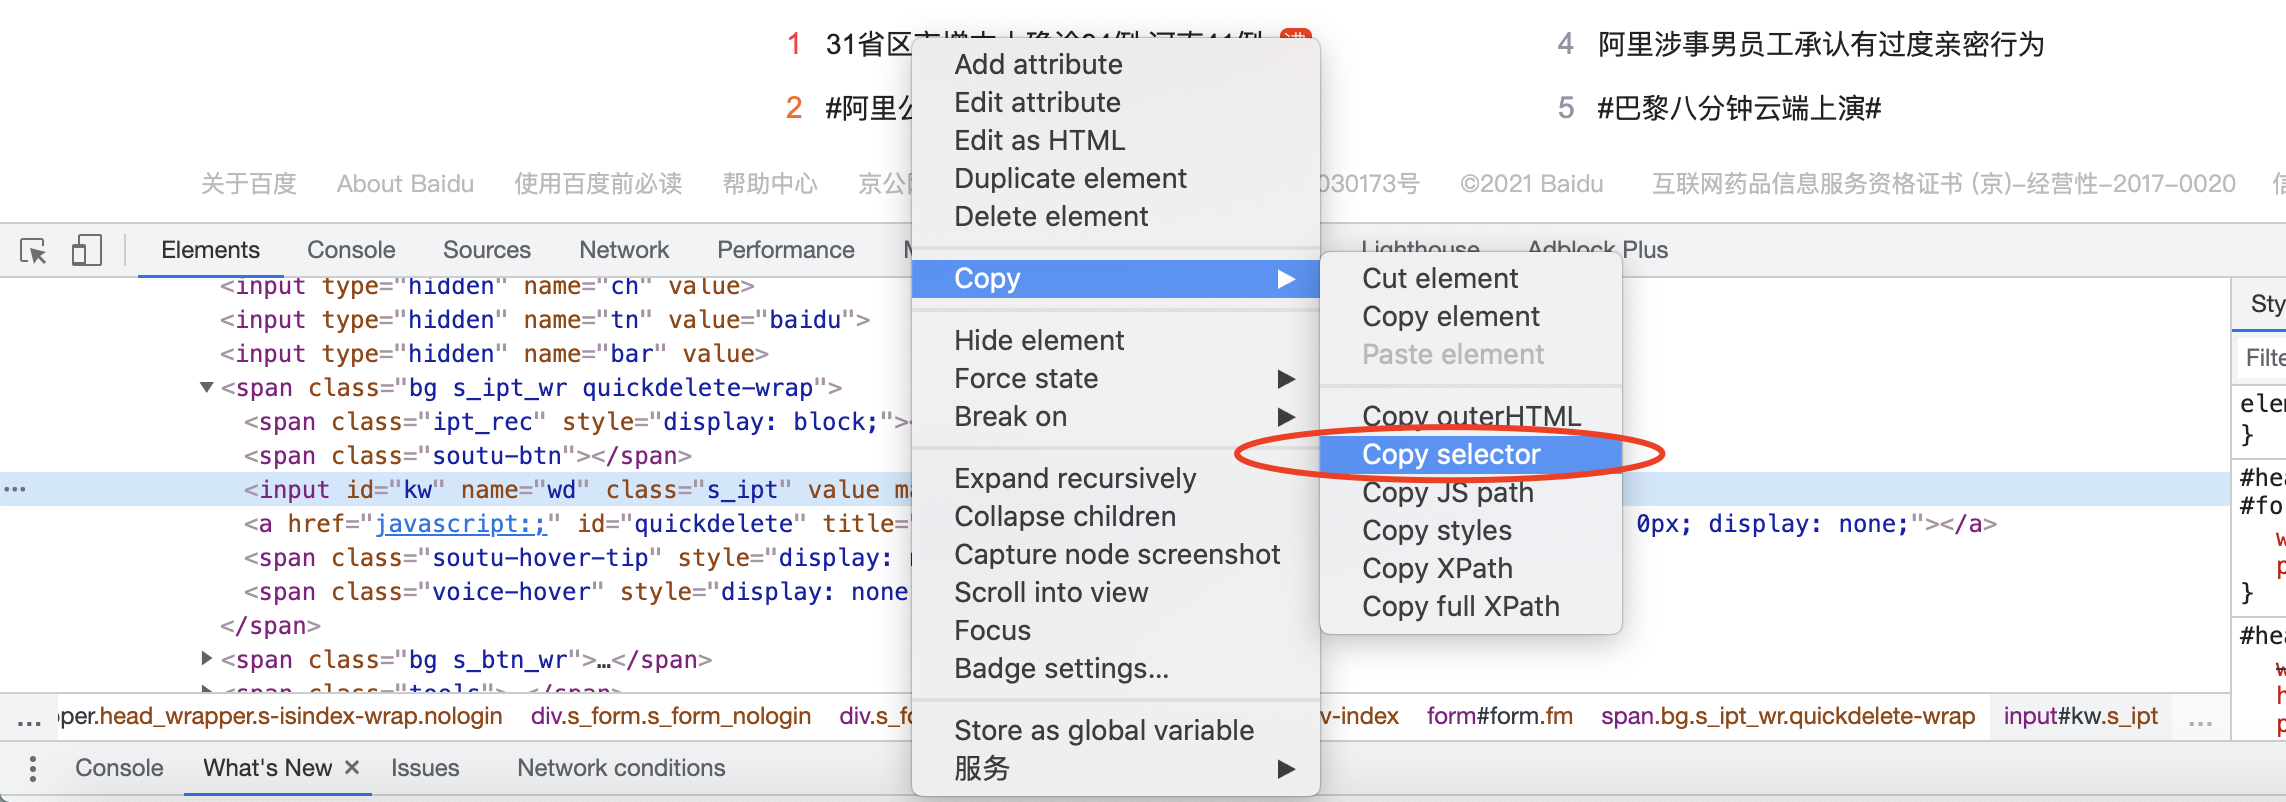Select input#kw.s_ipt breadcrumb item
This screenshot has height=802, width=2286.
pos(2080,716)
